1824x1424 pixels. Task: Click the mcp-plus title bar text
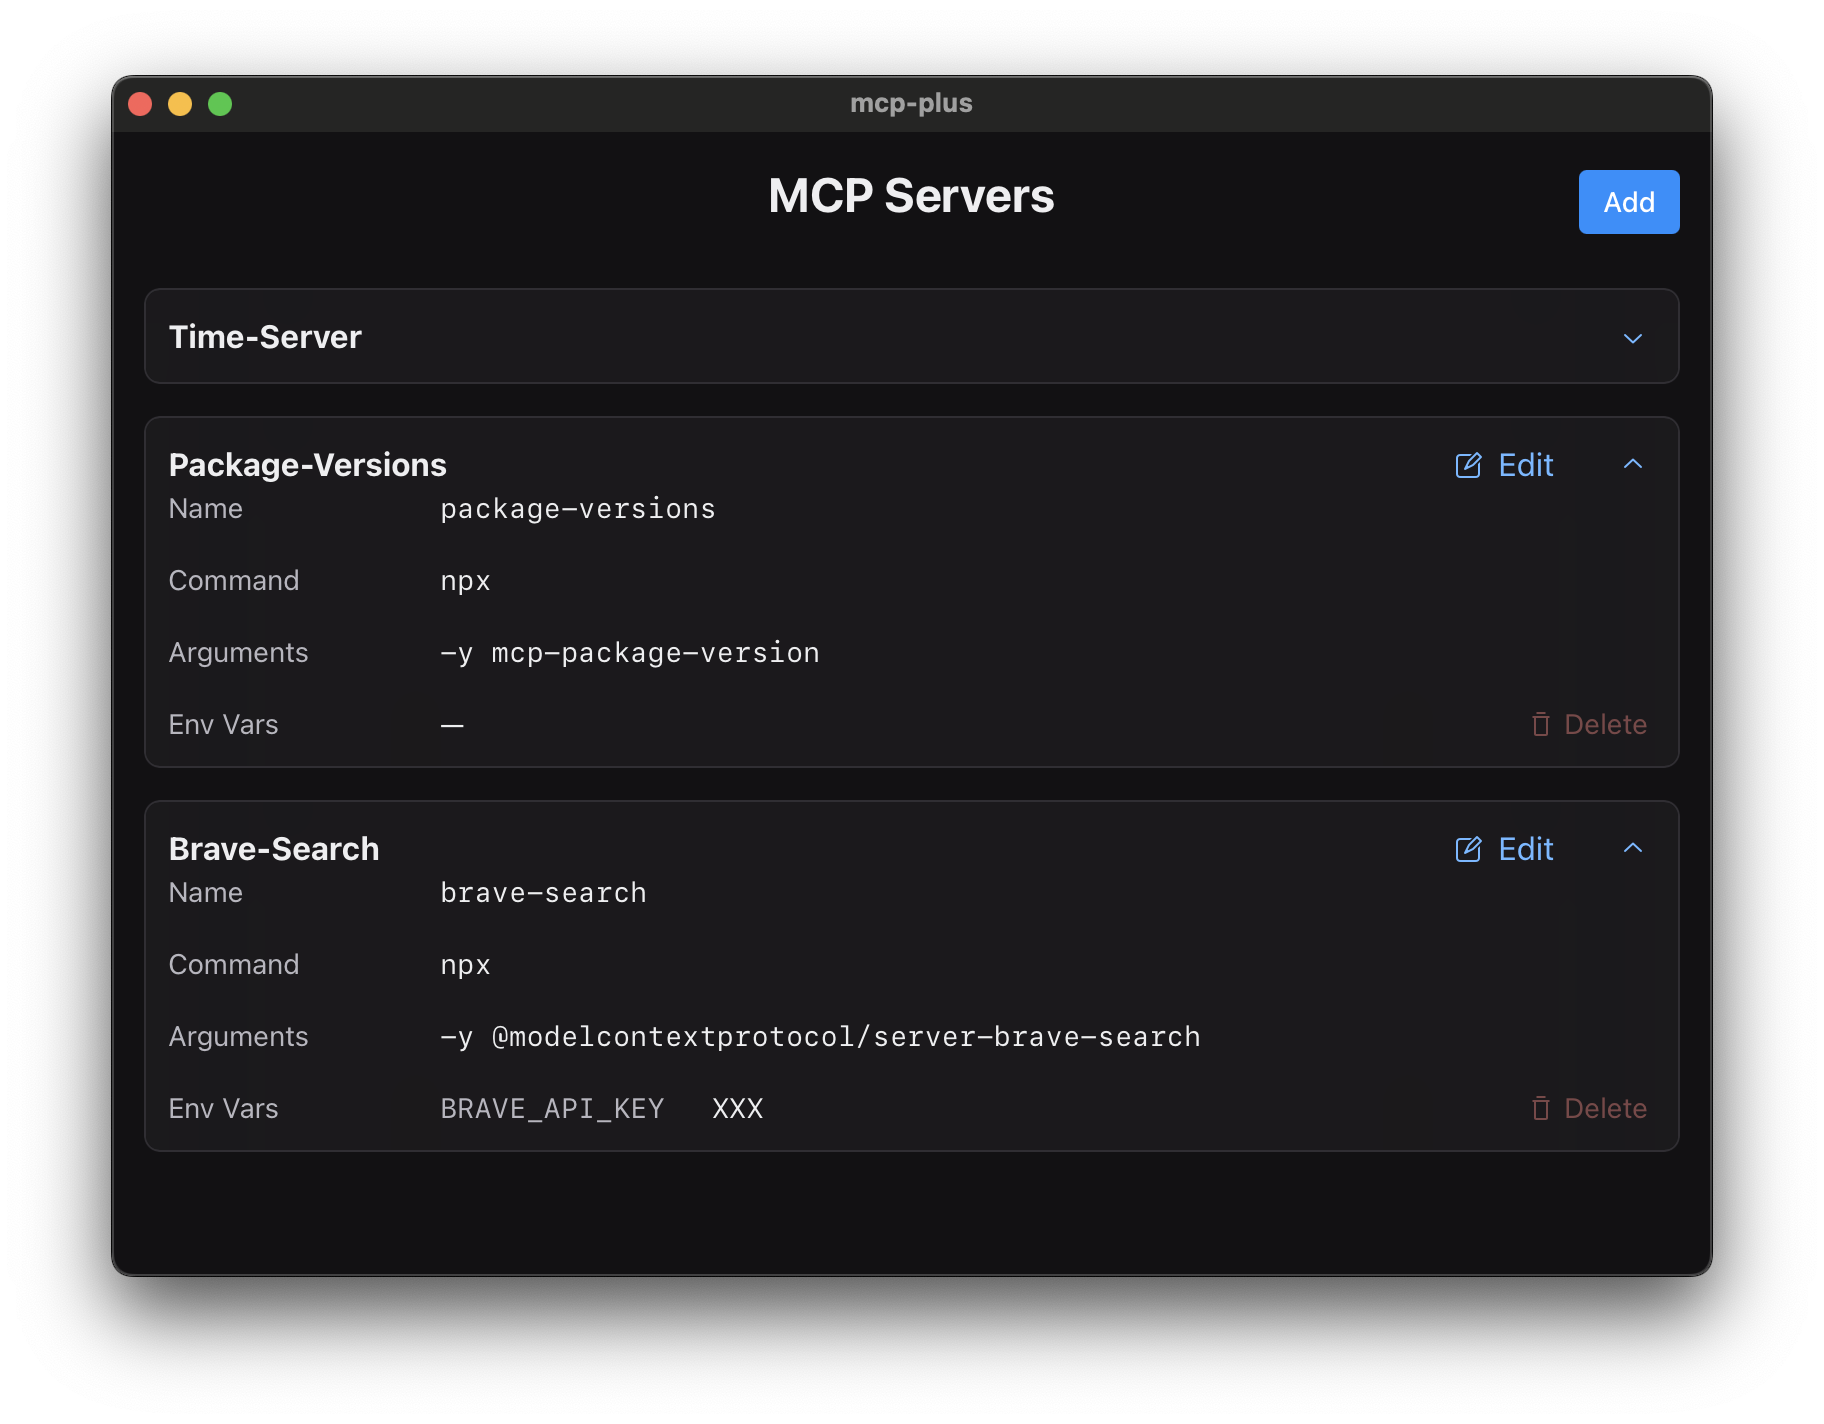coord(911,103)
